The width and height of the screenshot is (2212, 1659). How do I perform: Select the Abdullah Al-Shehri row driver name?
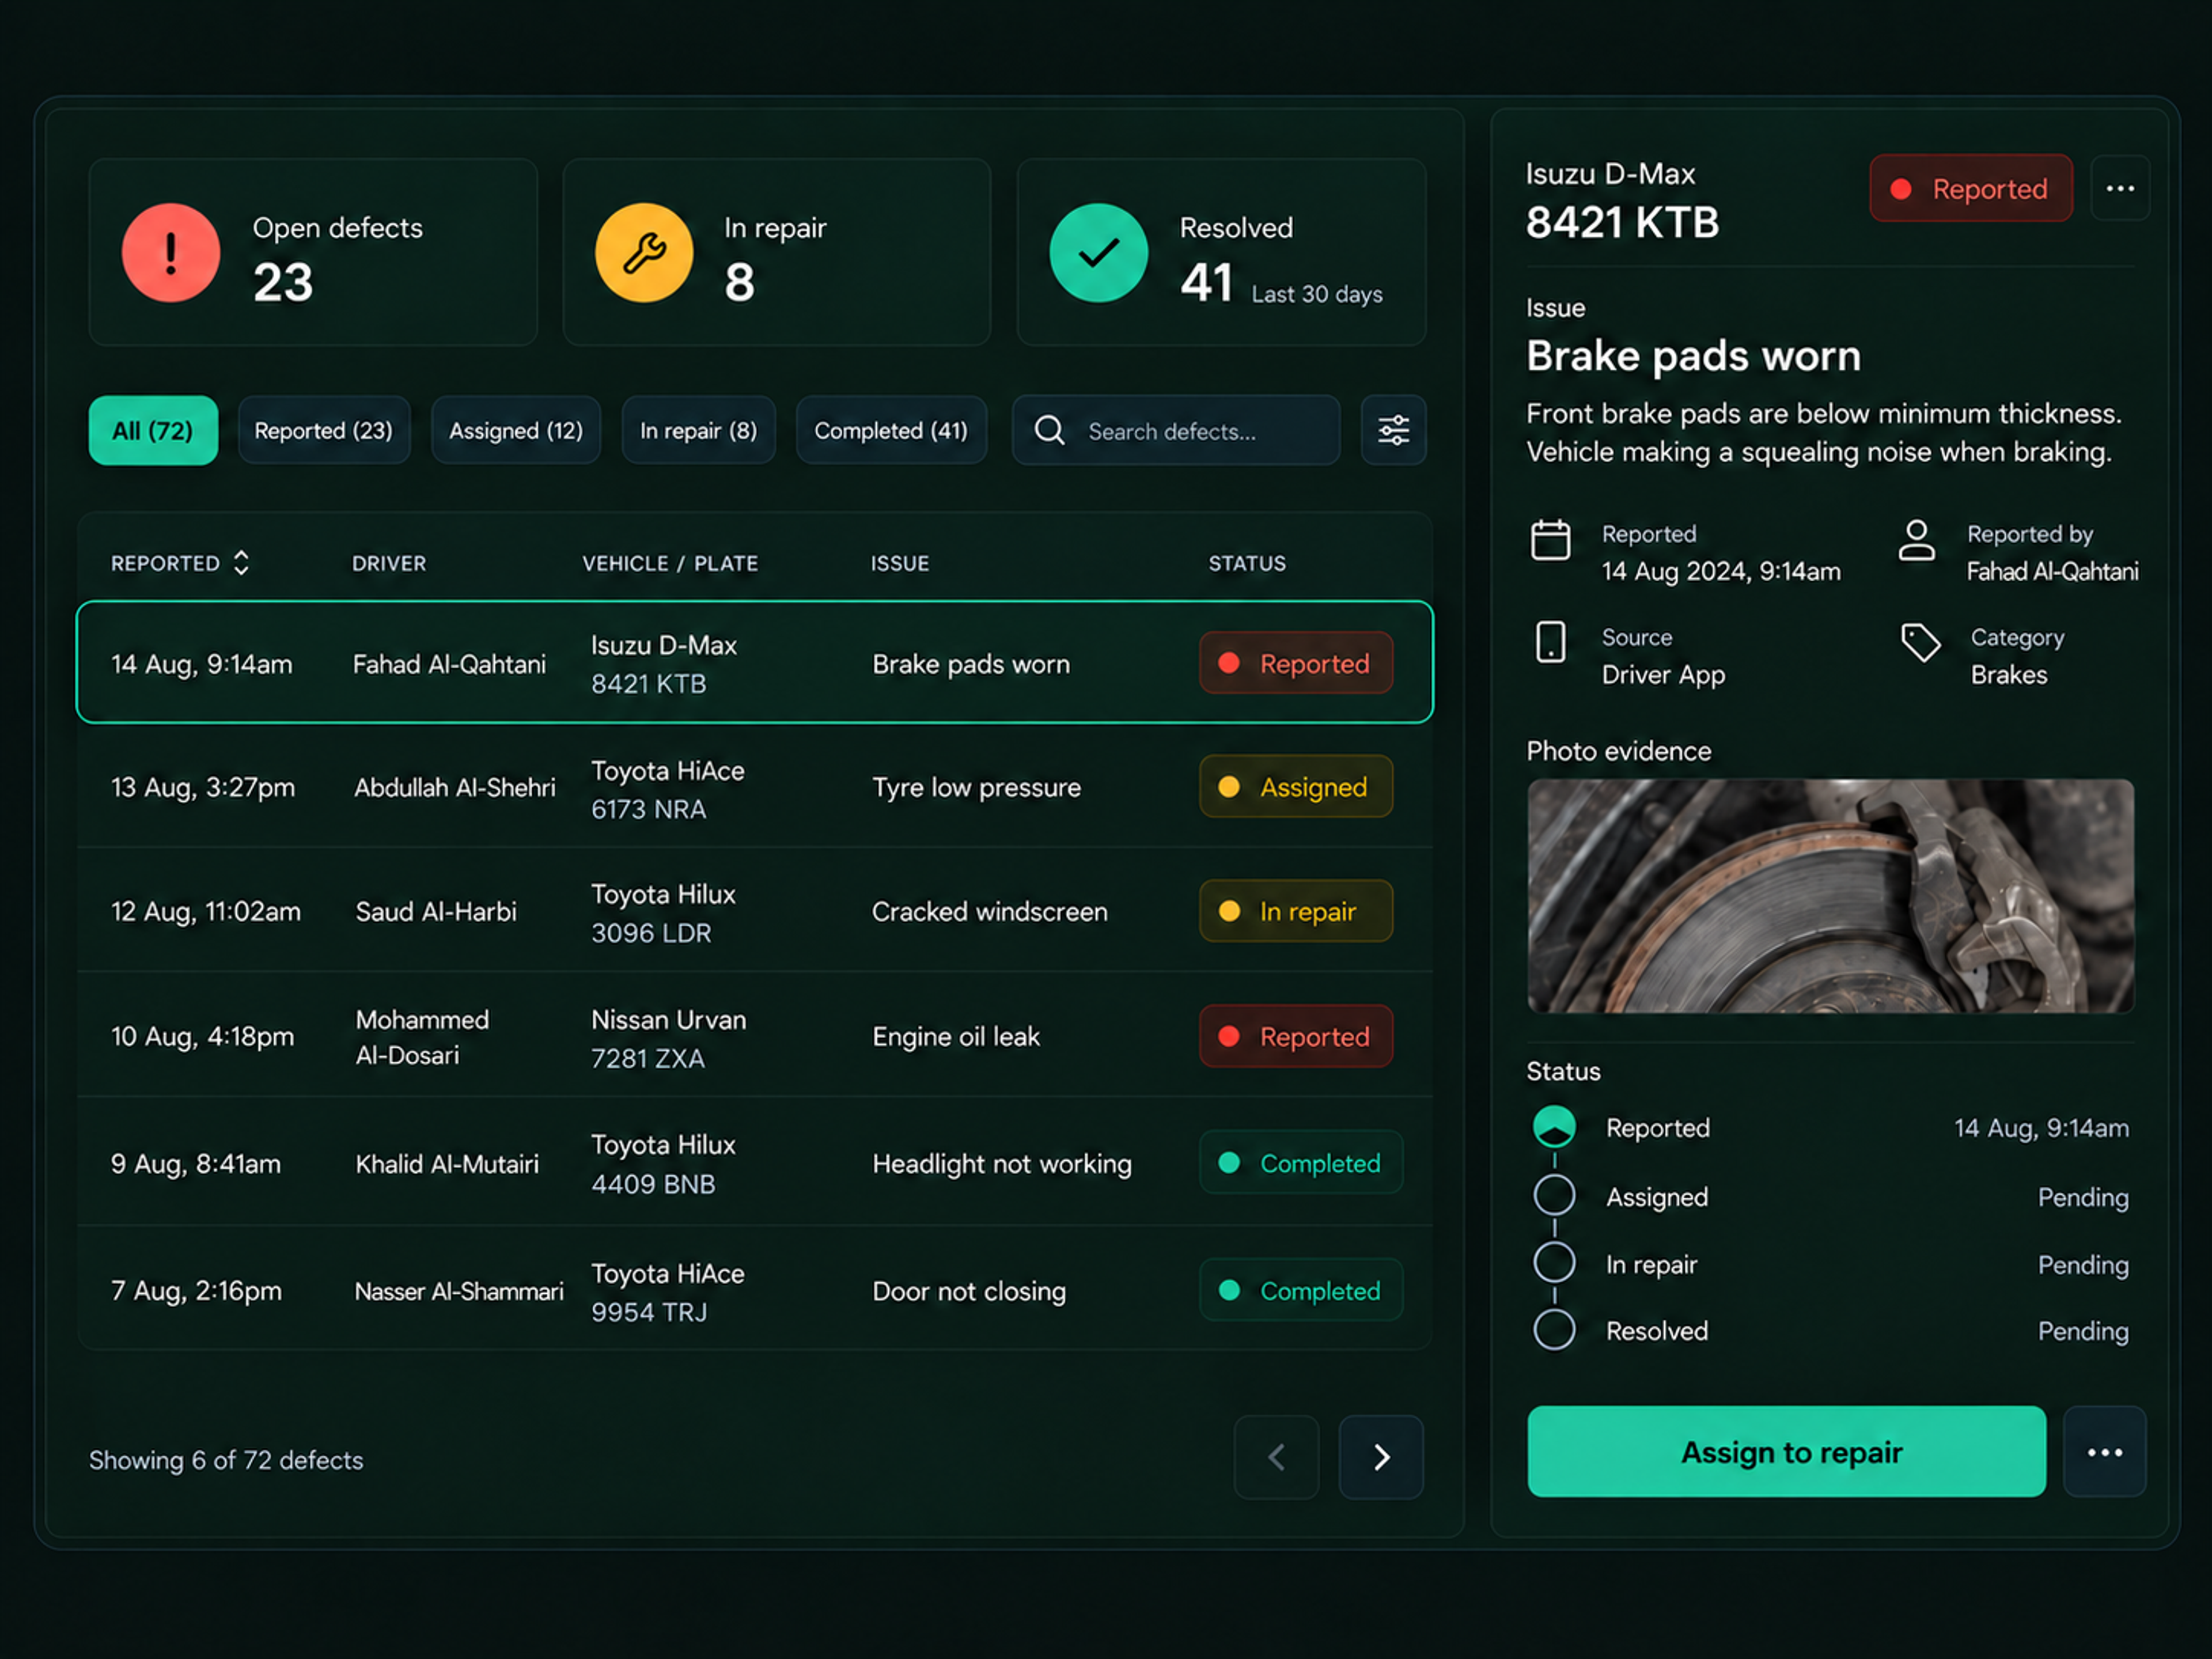(x=454, y=788)
